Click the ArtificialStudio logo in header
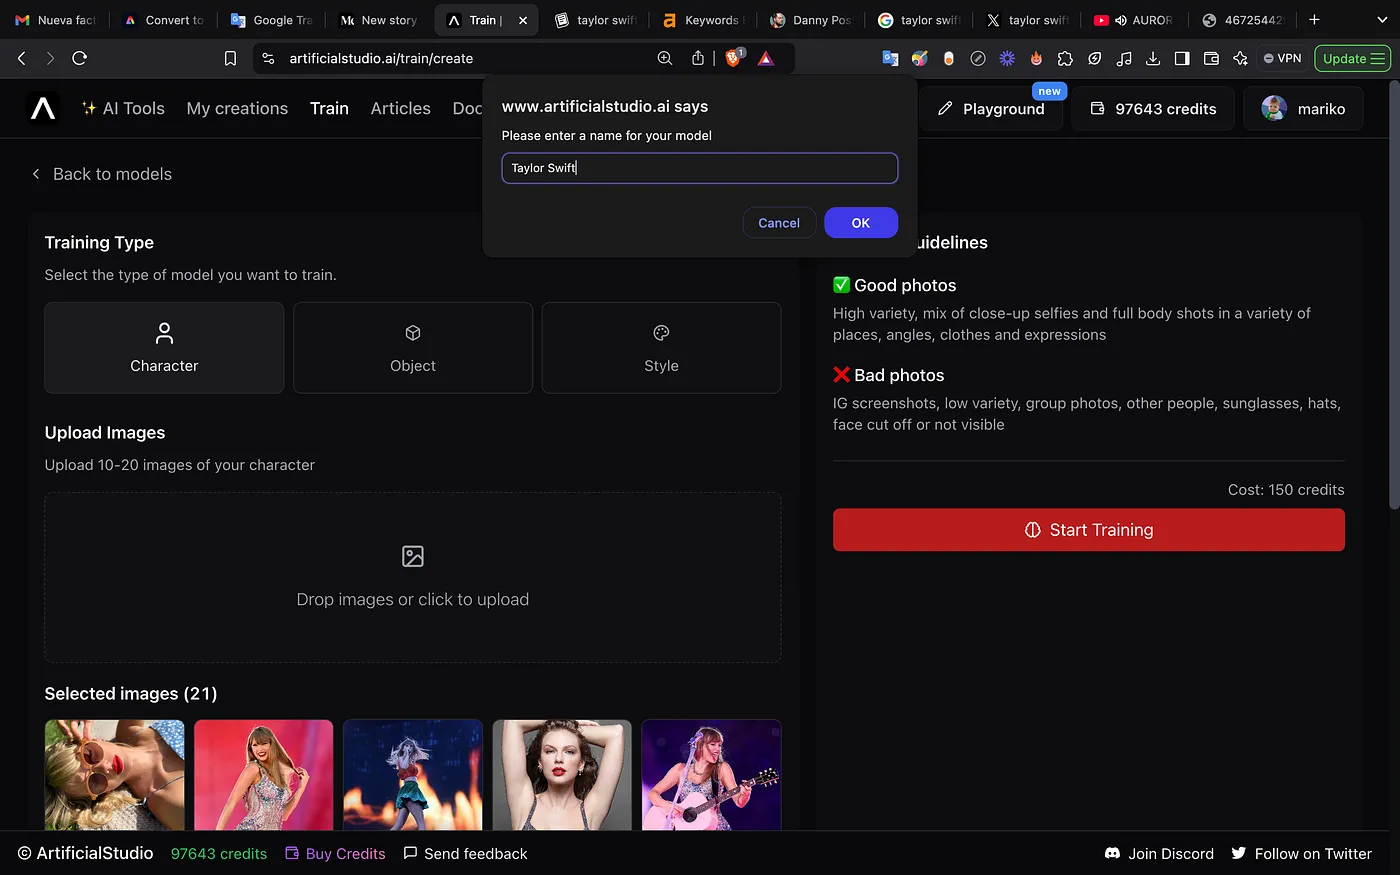Viewport: 1400px width, 875px height. click(x=43, y=108)
